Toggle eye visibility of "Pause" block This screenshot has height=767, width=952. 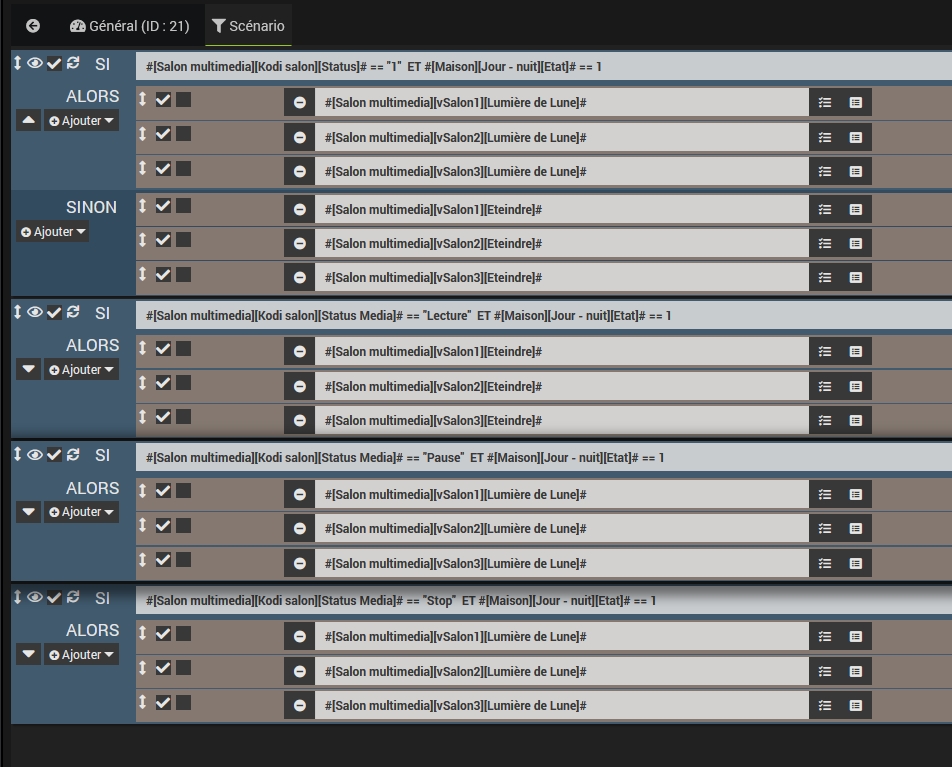tap(35, 454)
